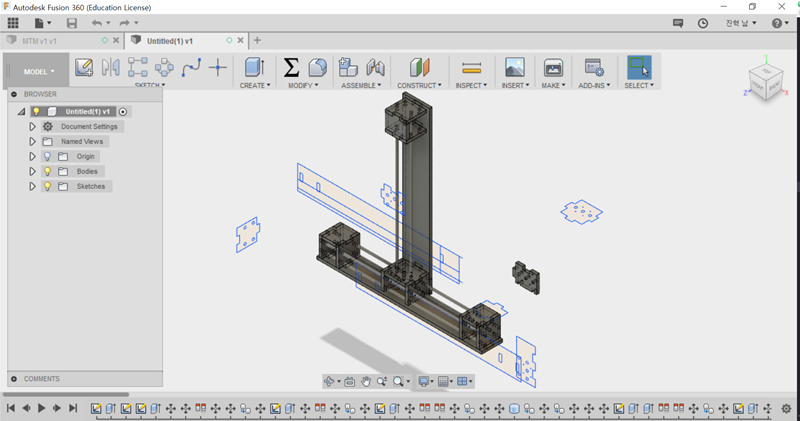This screenshot has height=421, width=800.
Task: Open the MODIFY dropdown menu
Action: pos(303,85)
